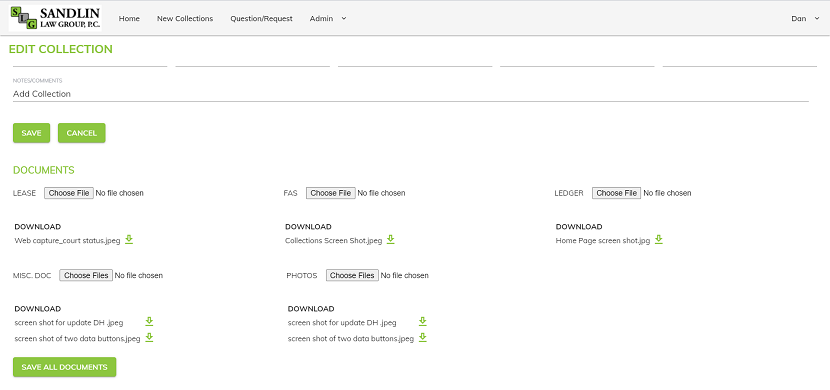The image size is (830, 390).
Task: Open the New Collections page
Action: (x=185, y=19)
